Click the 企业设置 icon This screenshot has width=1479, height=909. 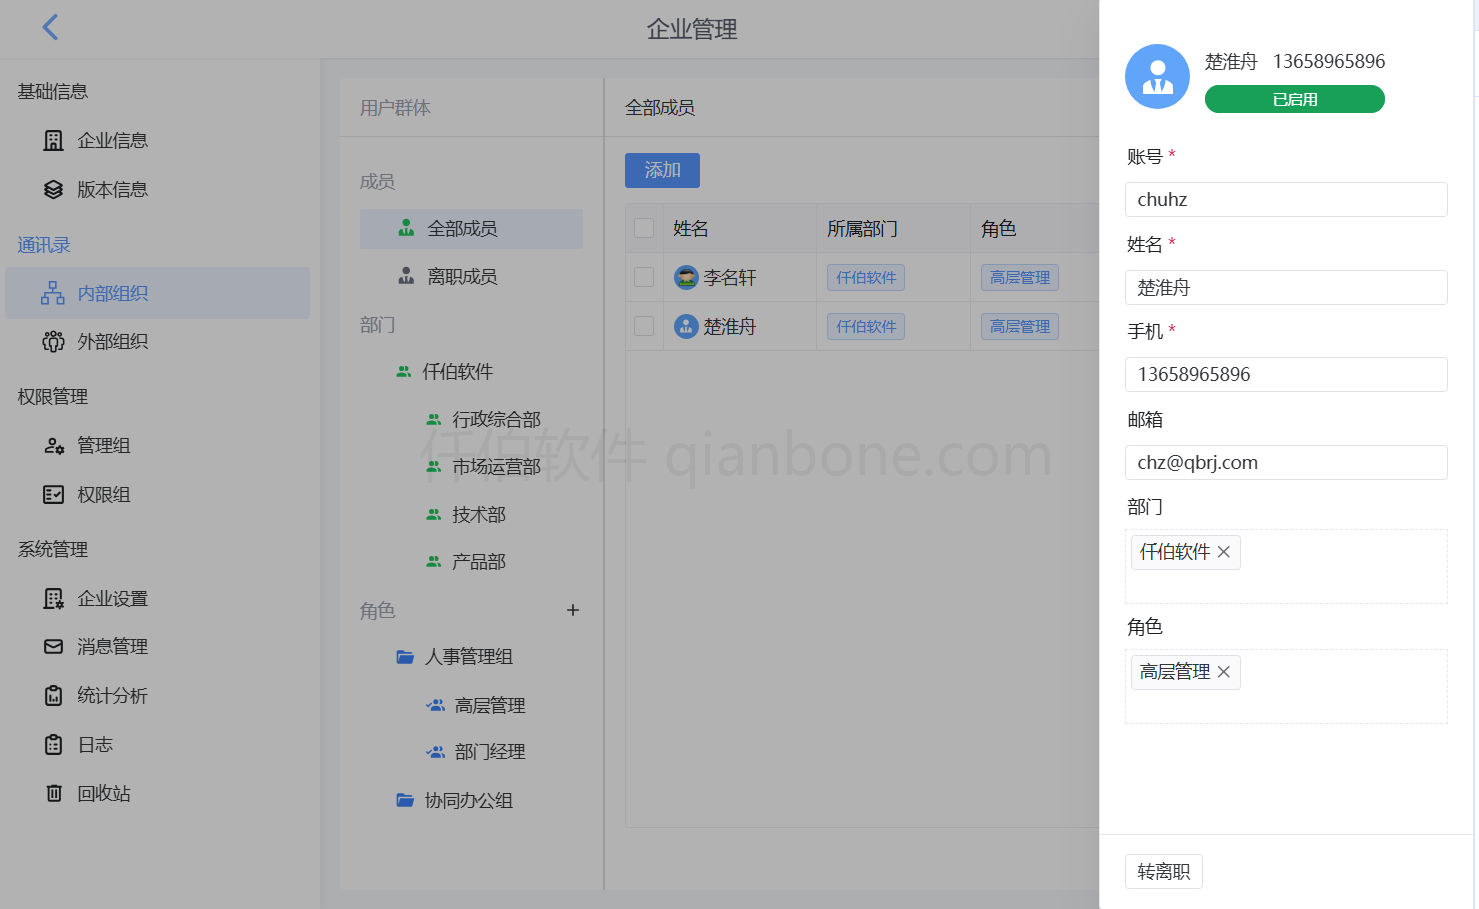point(53,598)
